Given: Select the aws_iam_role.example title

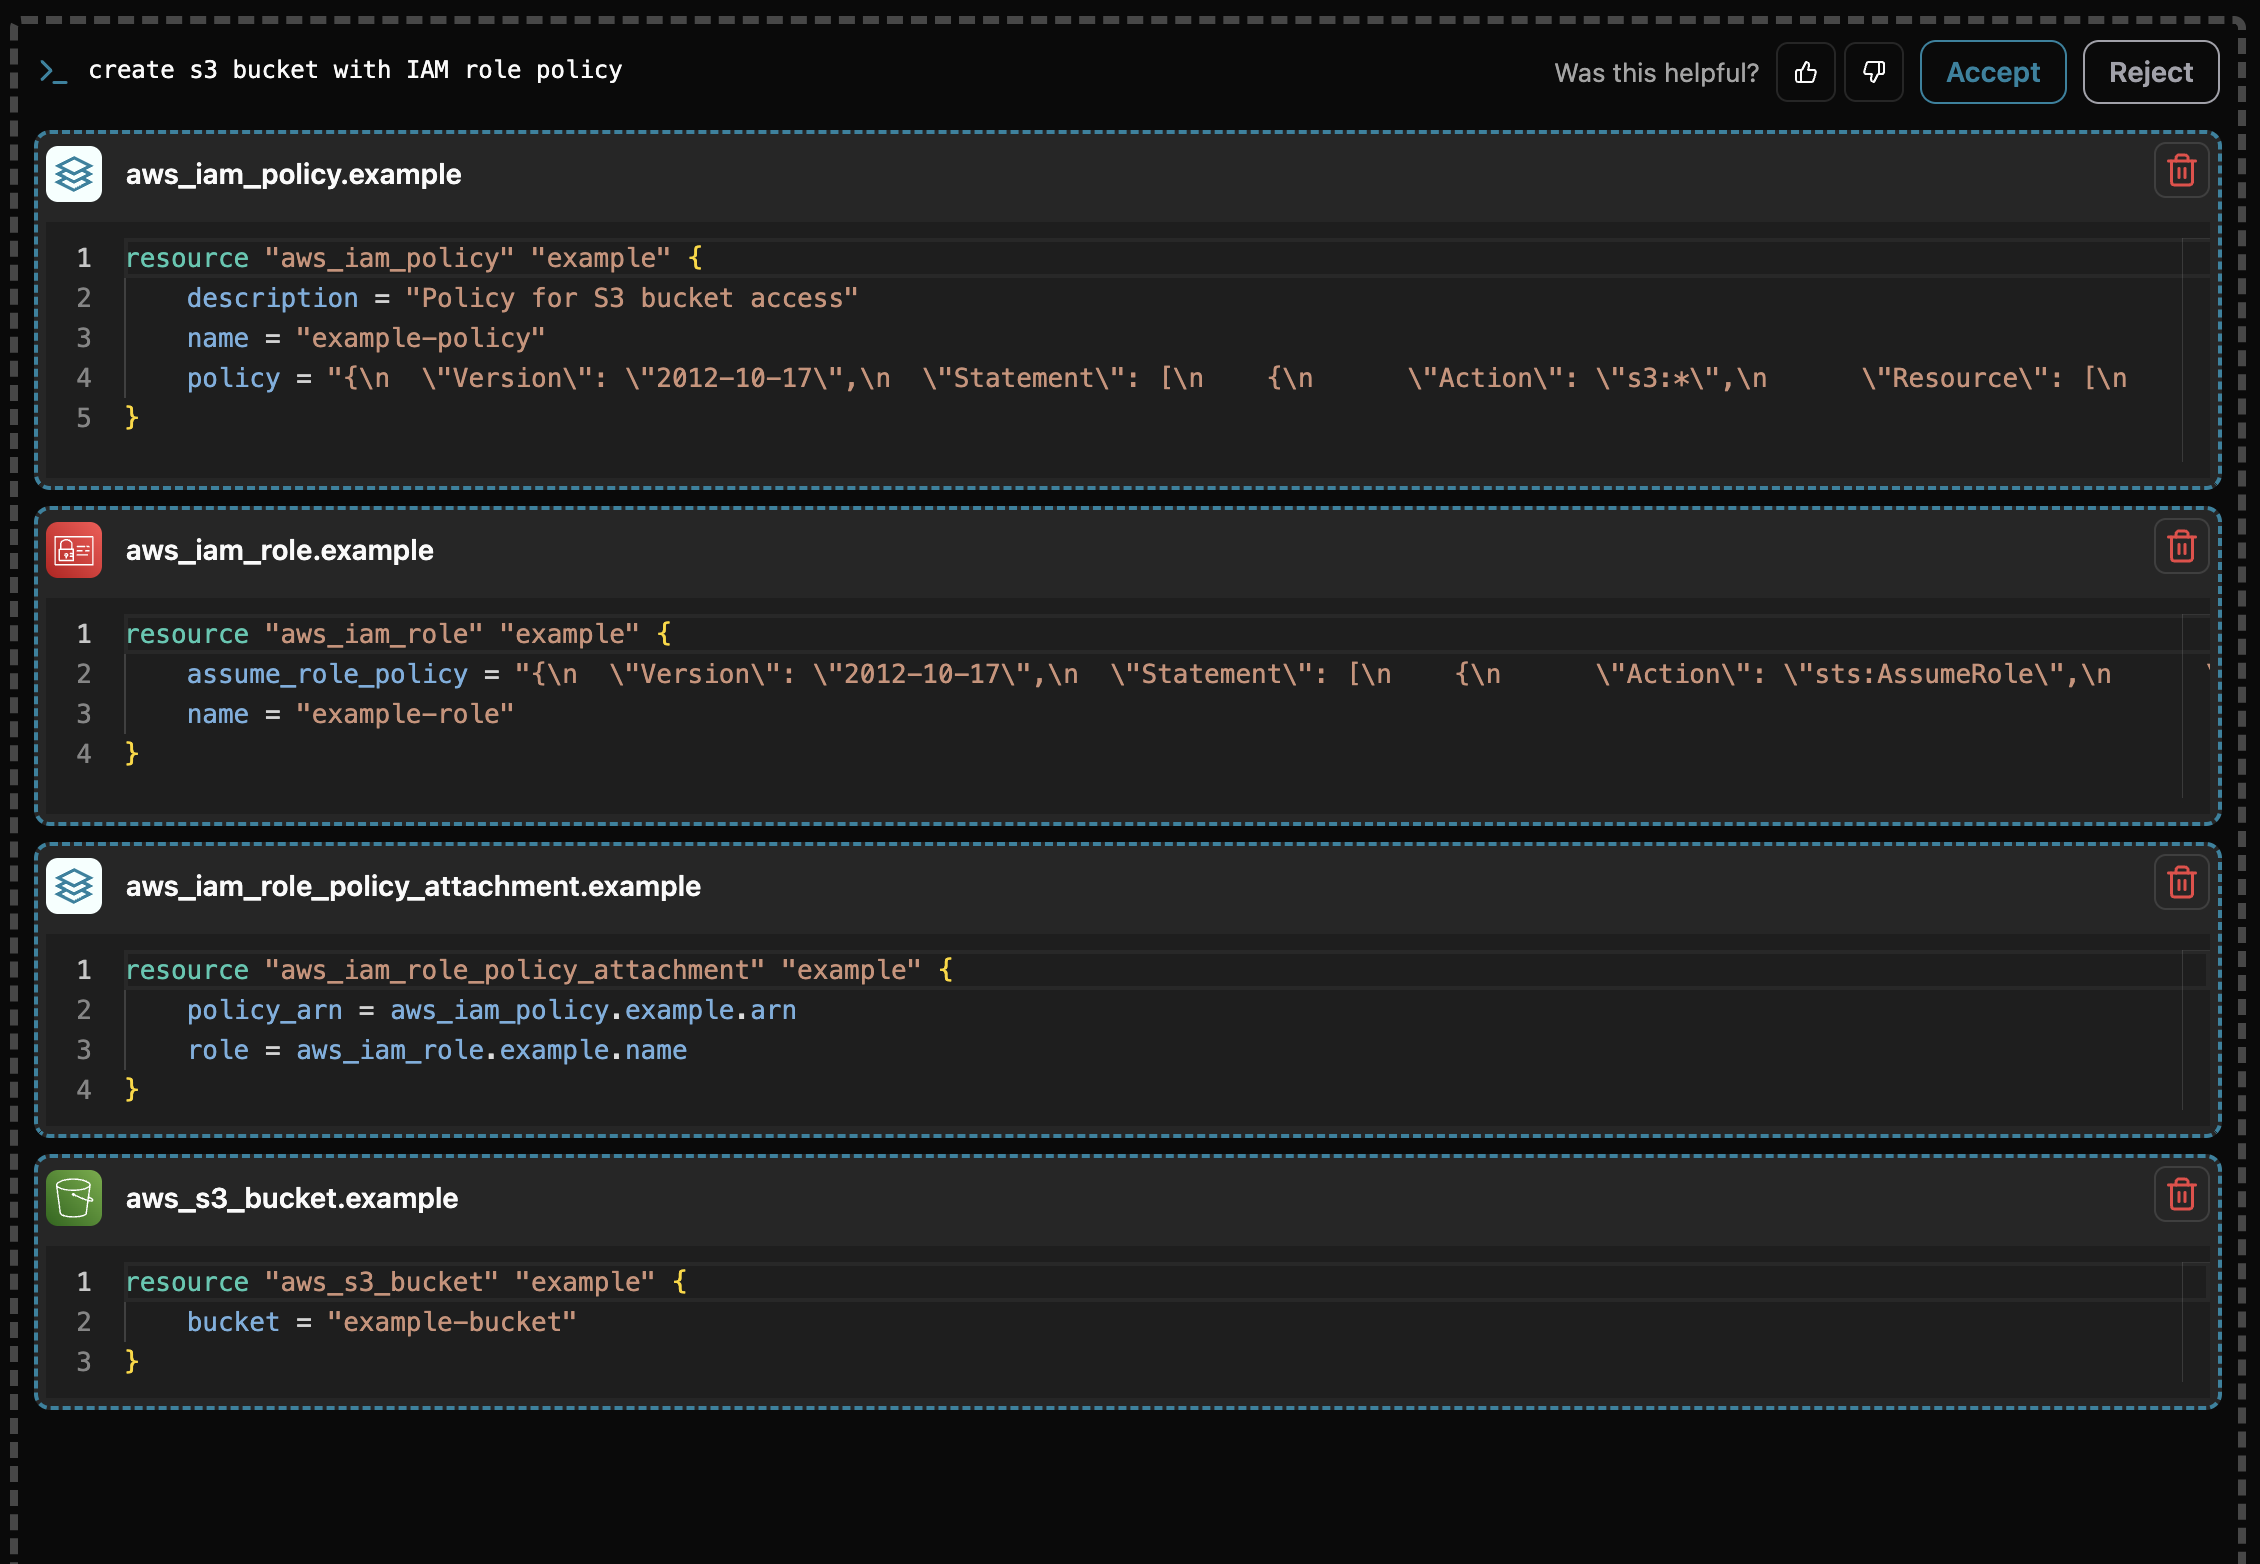Looking at the screenshot, I should point(279,550).
